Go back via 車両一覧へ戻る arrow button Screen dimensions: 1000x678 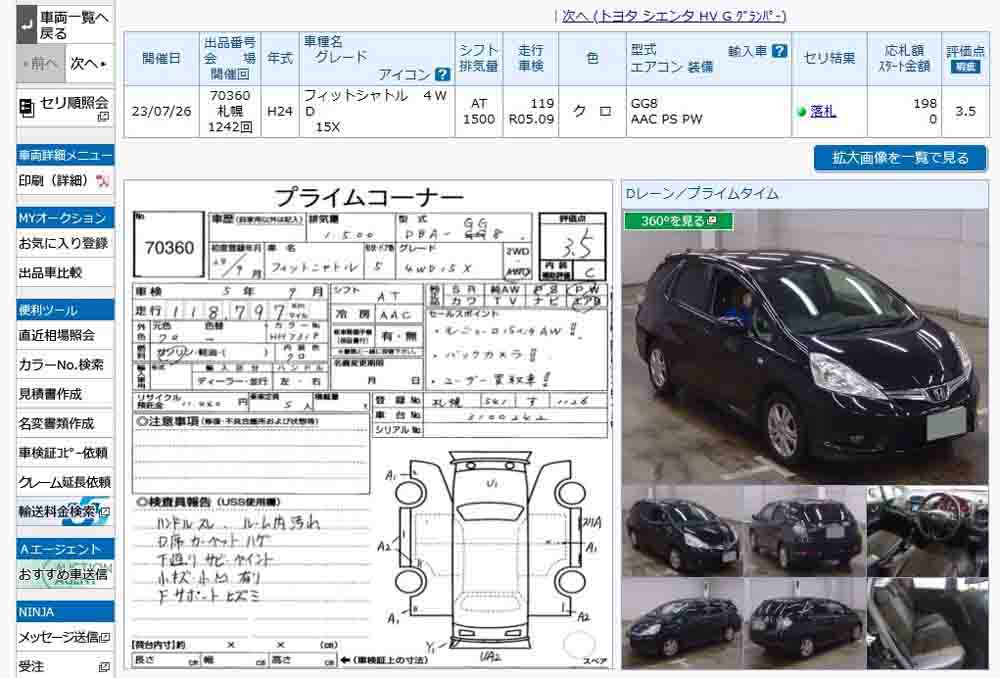(27, 25)
